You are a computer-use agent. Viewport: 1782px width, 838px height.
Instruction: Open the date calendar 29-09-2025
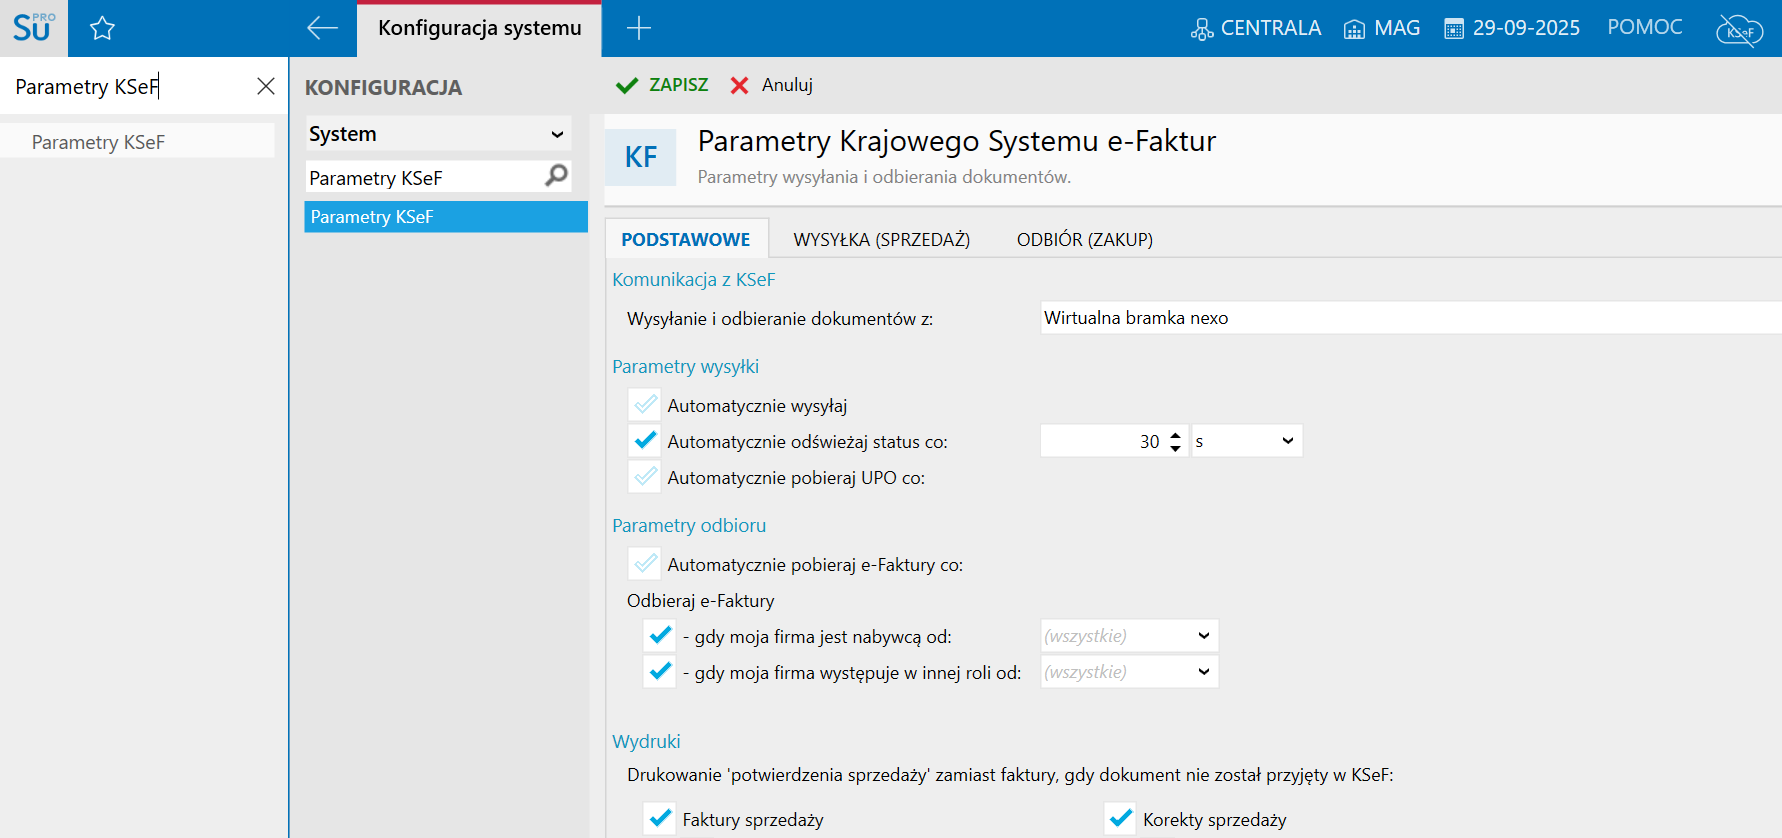click(x=1512, y=28)
